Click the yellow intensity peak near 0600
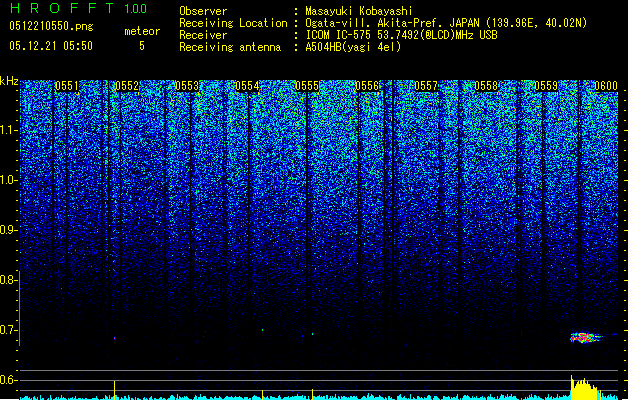The image size is (629, 400). point(585,388)
